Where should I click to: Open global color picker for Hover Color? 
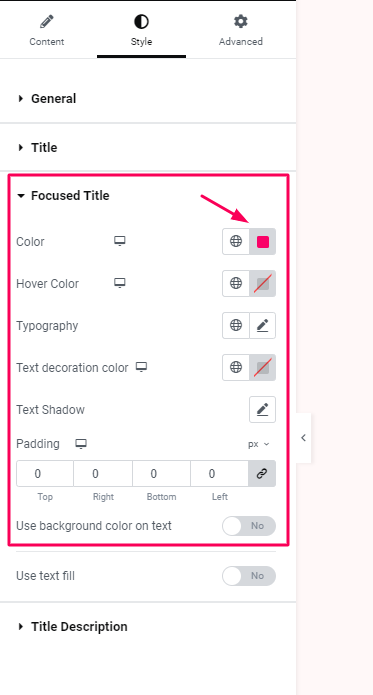coord(236,283)
